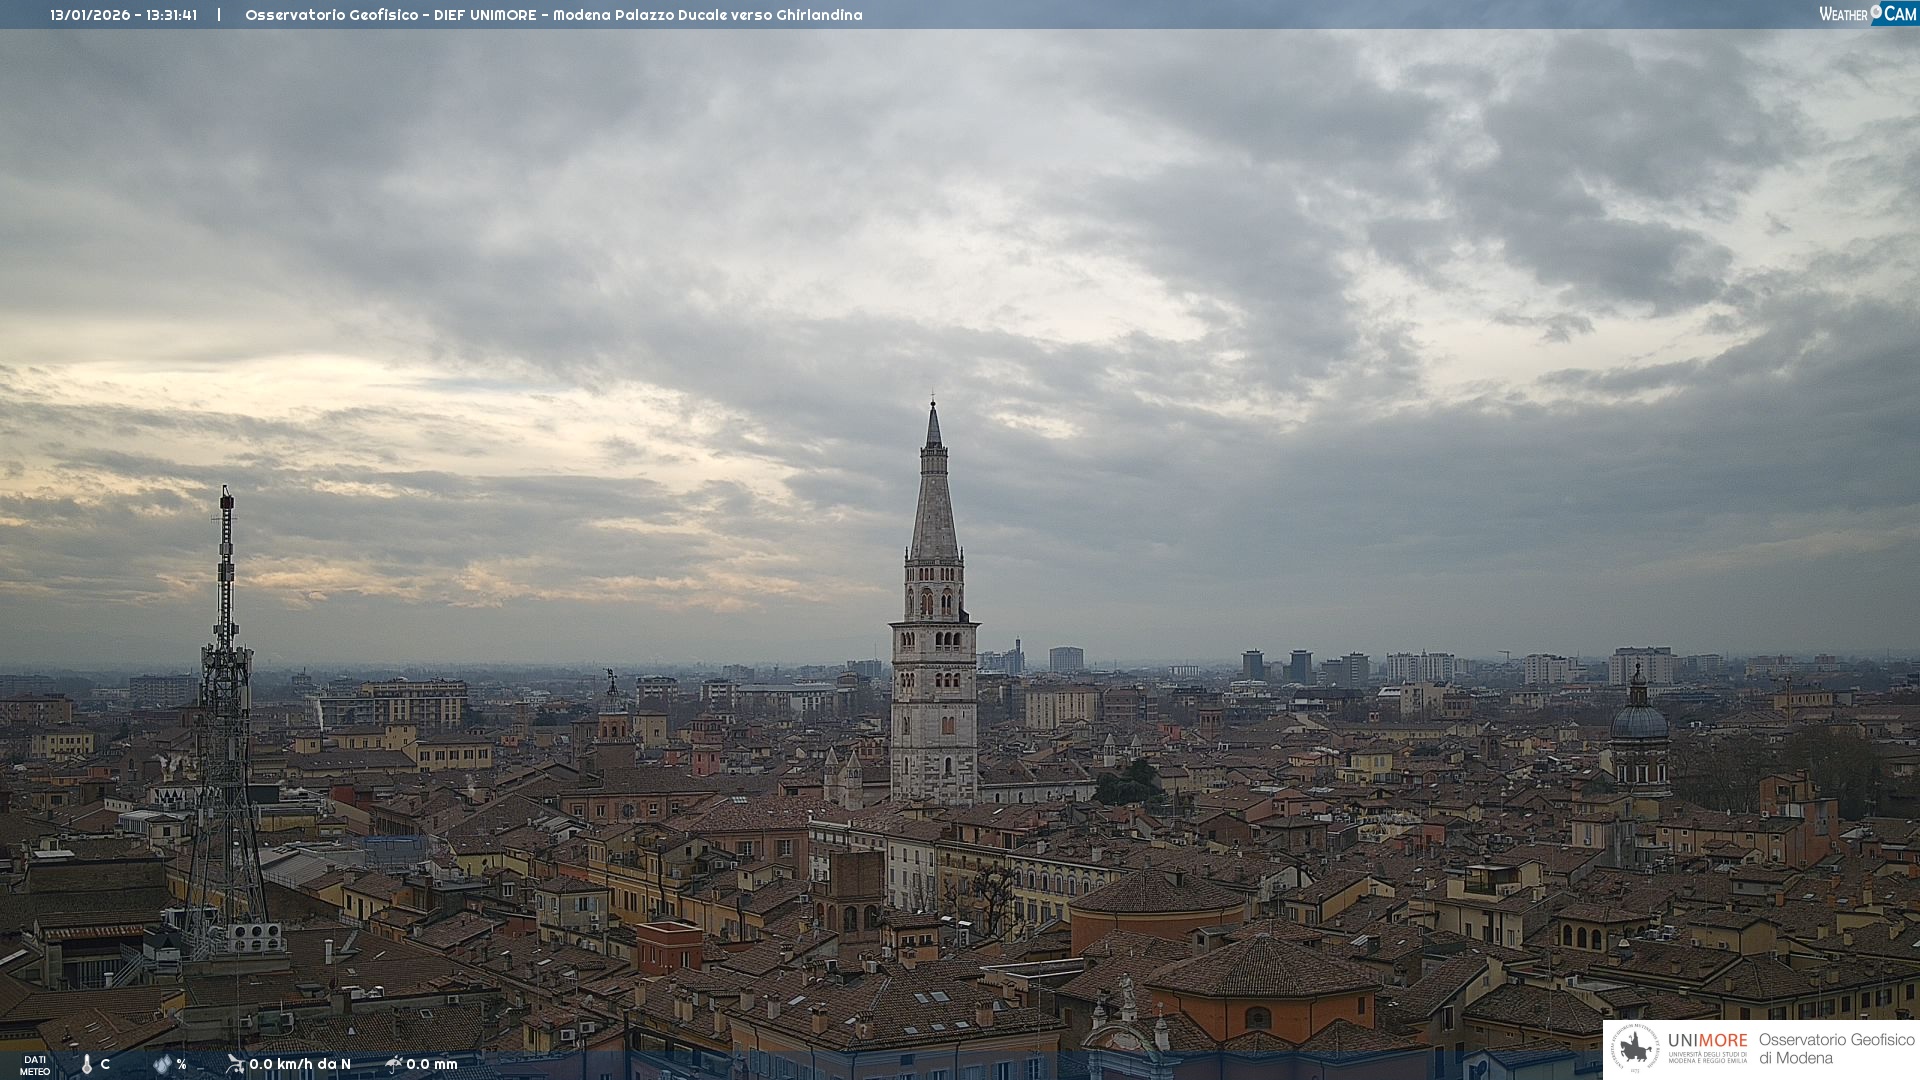
Task: Click the humidity percent label
Action: point(181,1064)
